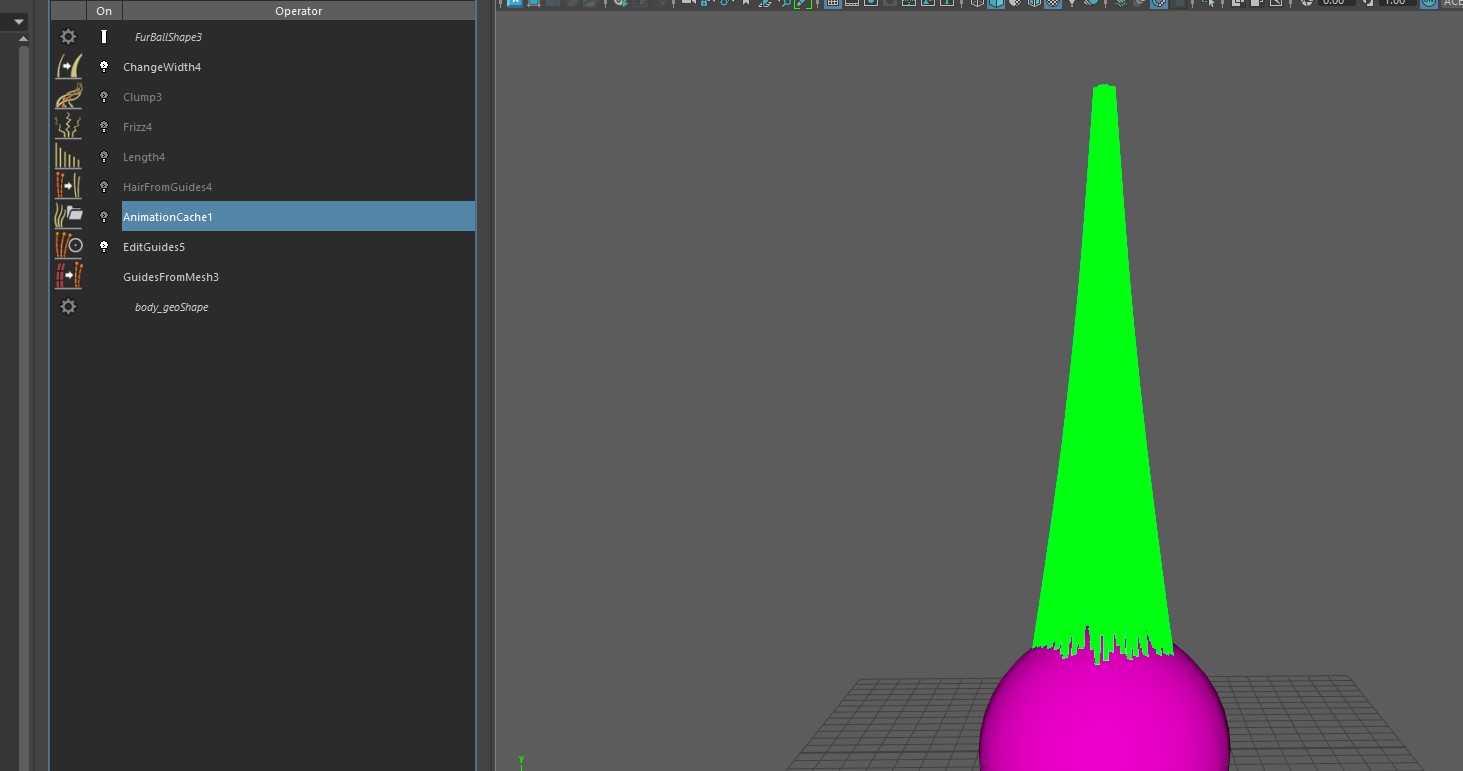Click the FurBallShape3 gear icon
The width and height of the screenshot is (1463, 771).
68,37
